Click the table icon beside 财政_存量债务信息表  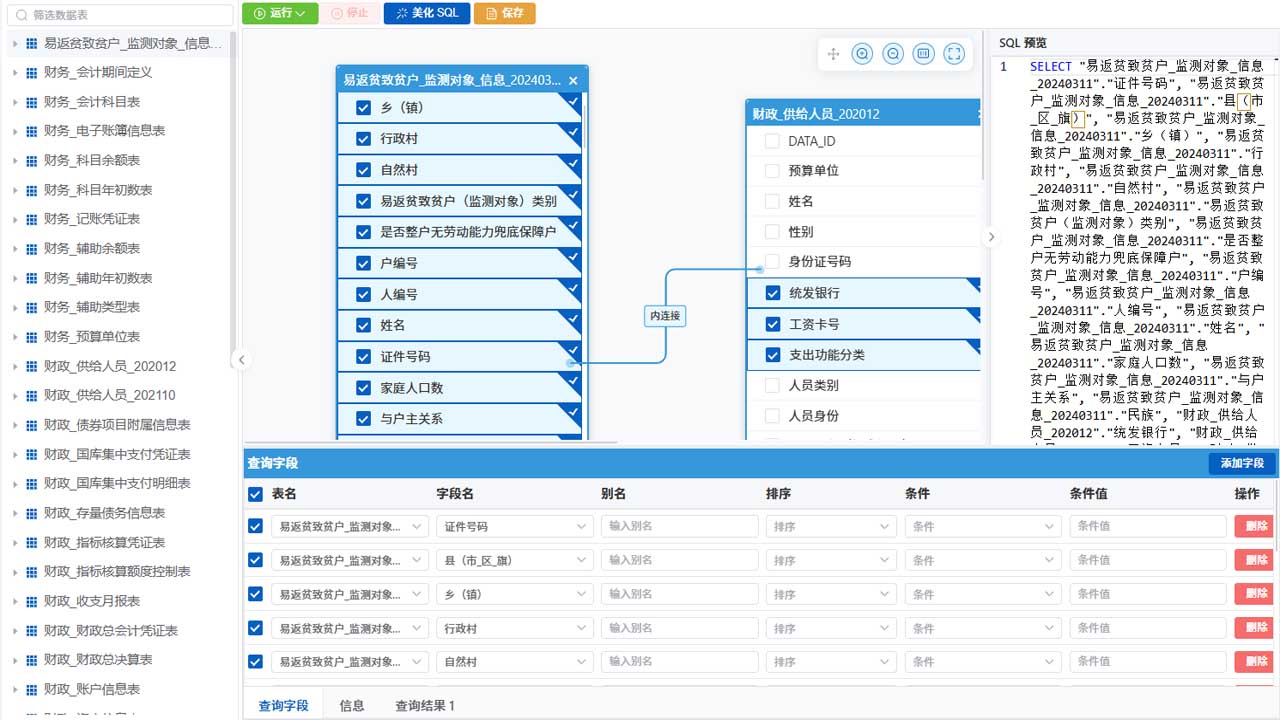click(32, 513)
